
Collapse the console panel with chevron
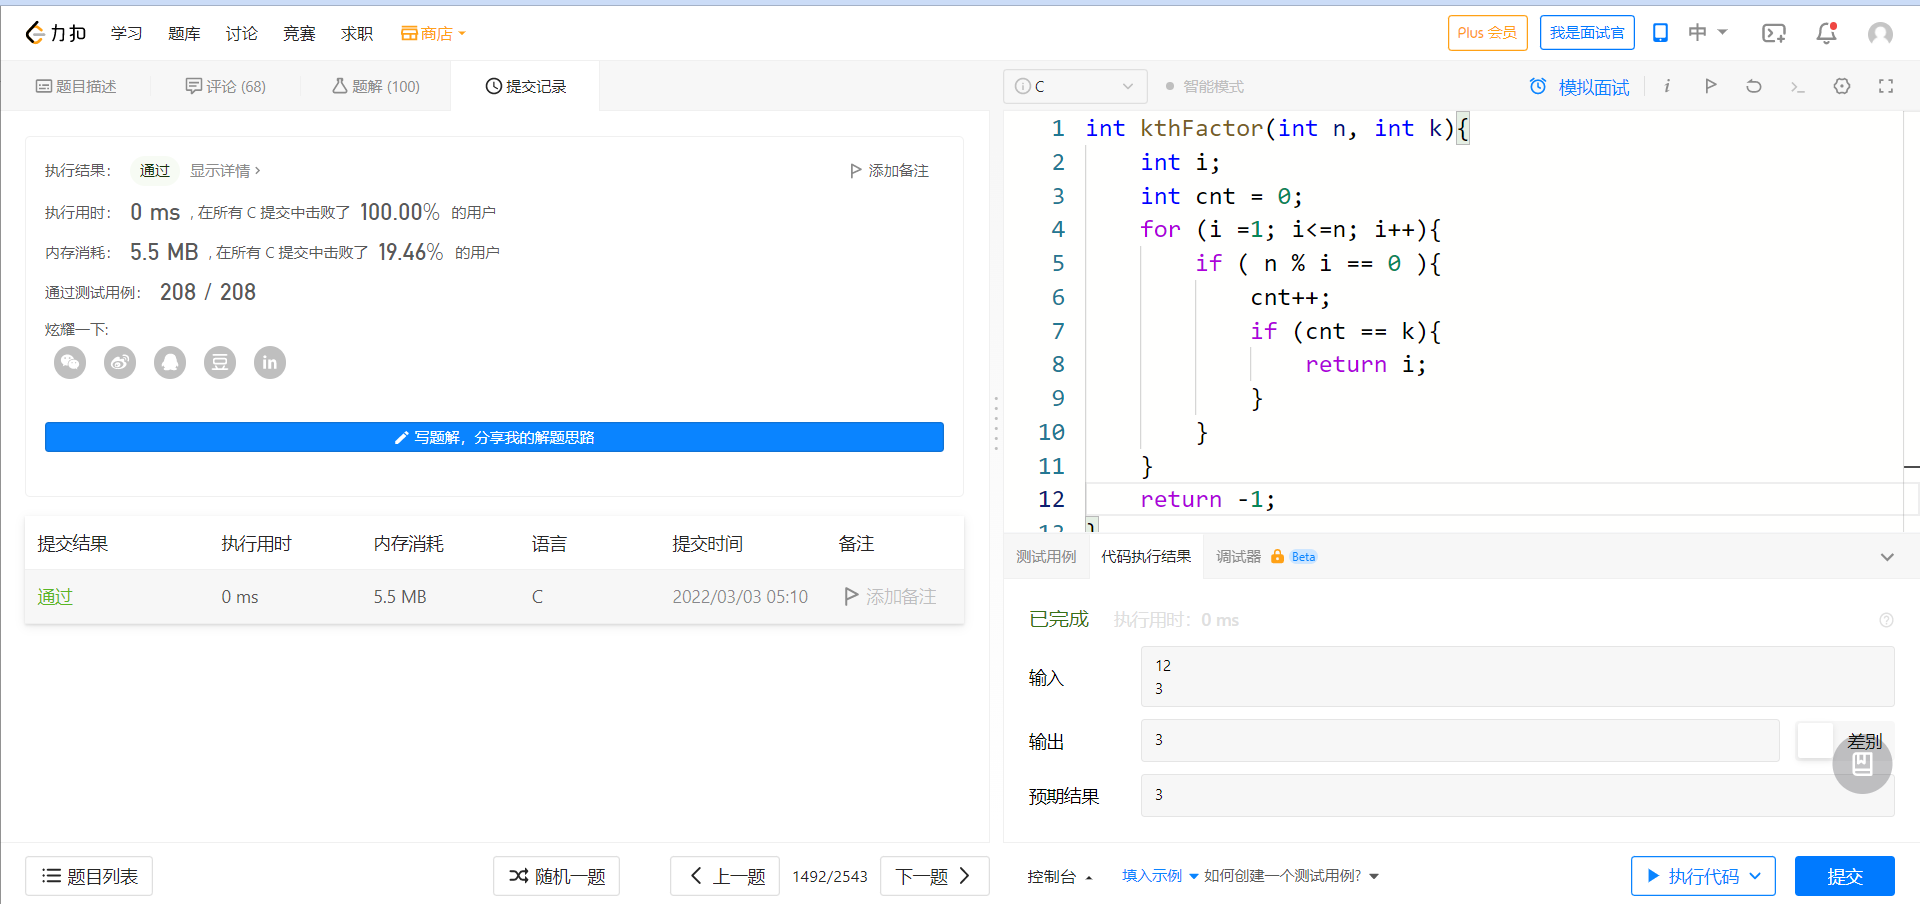[1886, 557]
